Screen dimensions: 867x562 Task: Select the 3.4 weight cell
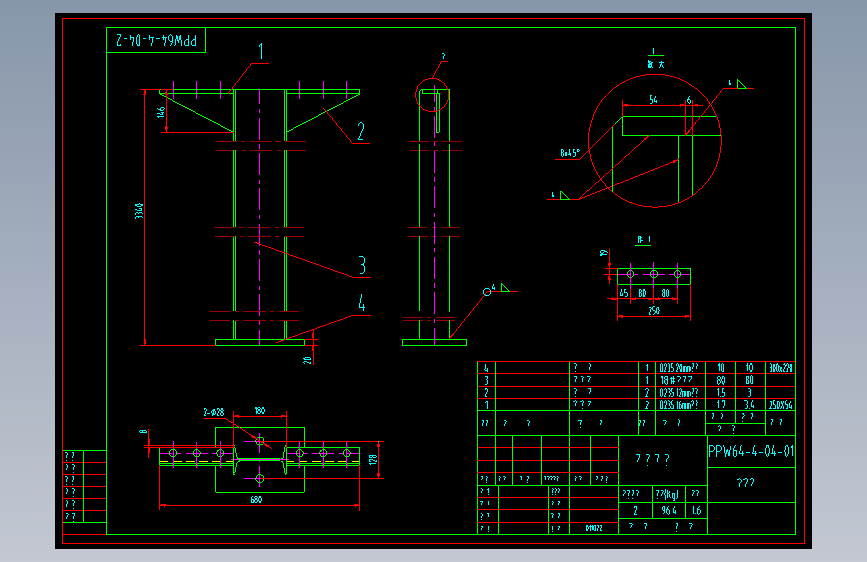pyautogui.click(x=749, y=405)
